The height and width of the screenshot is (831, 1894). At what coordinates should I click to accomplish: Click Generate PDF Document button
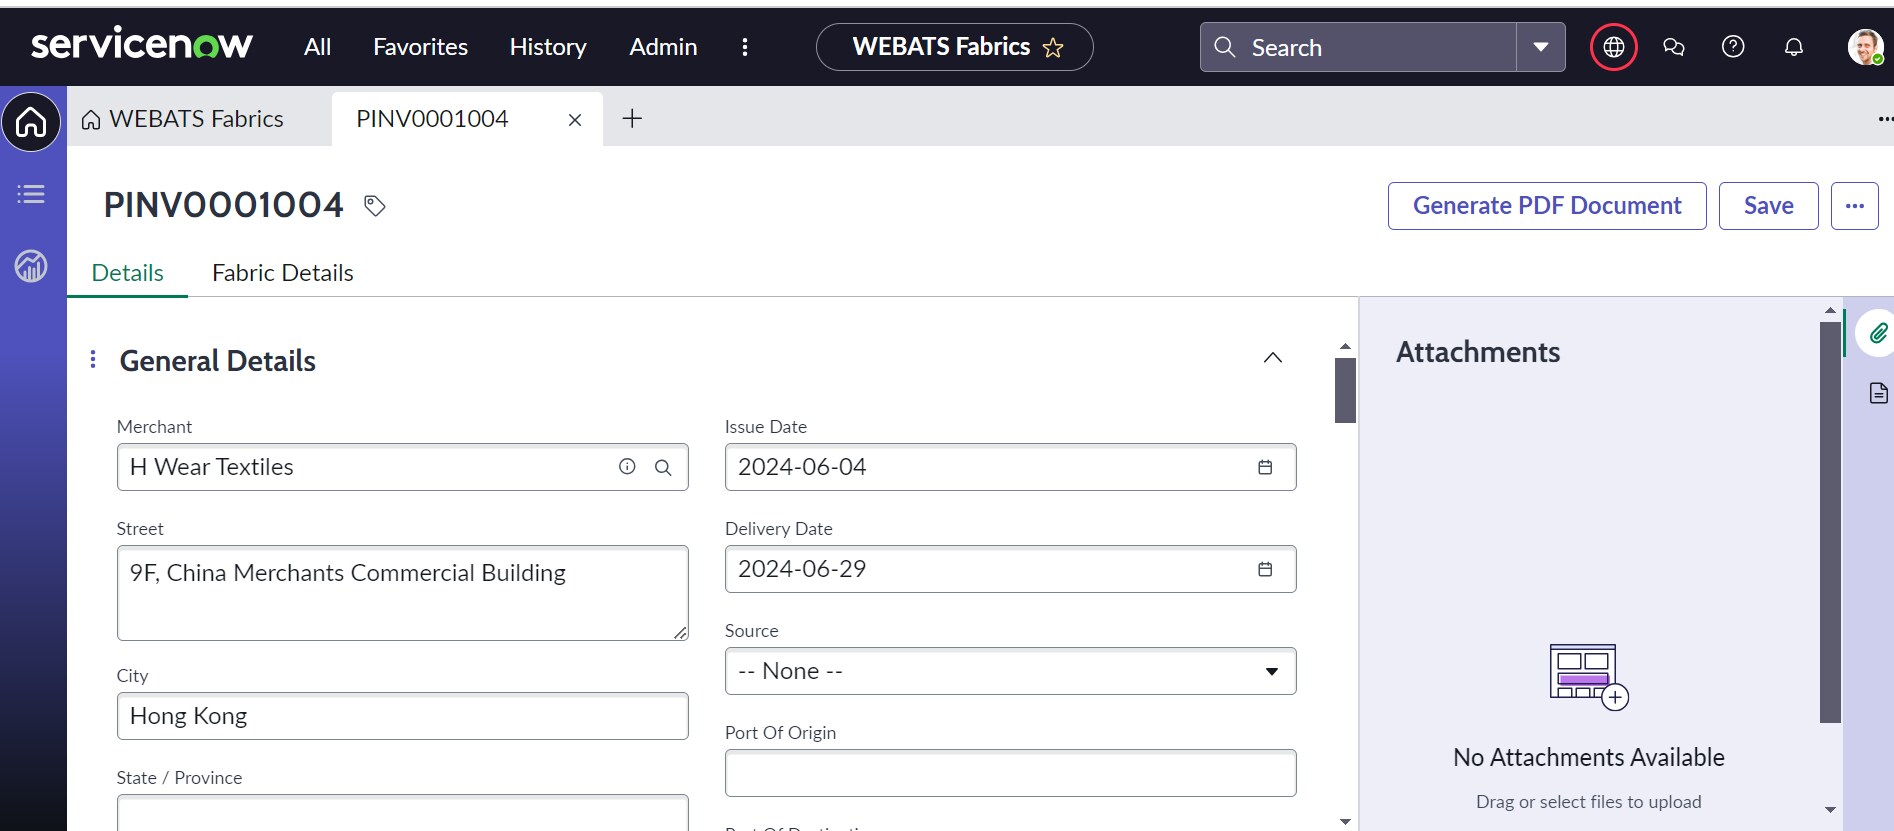pos(1546,206)
